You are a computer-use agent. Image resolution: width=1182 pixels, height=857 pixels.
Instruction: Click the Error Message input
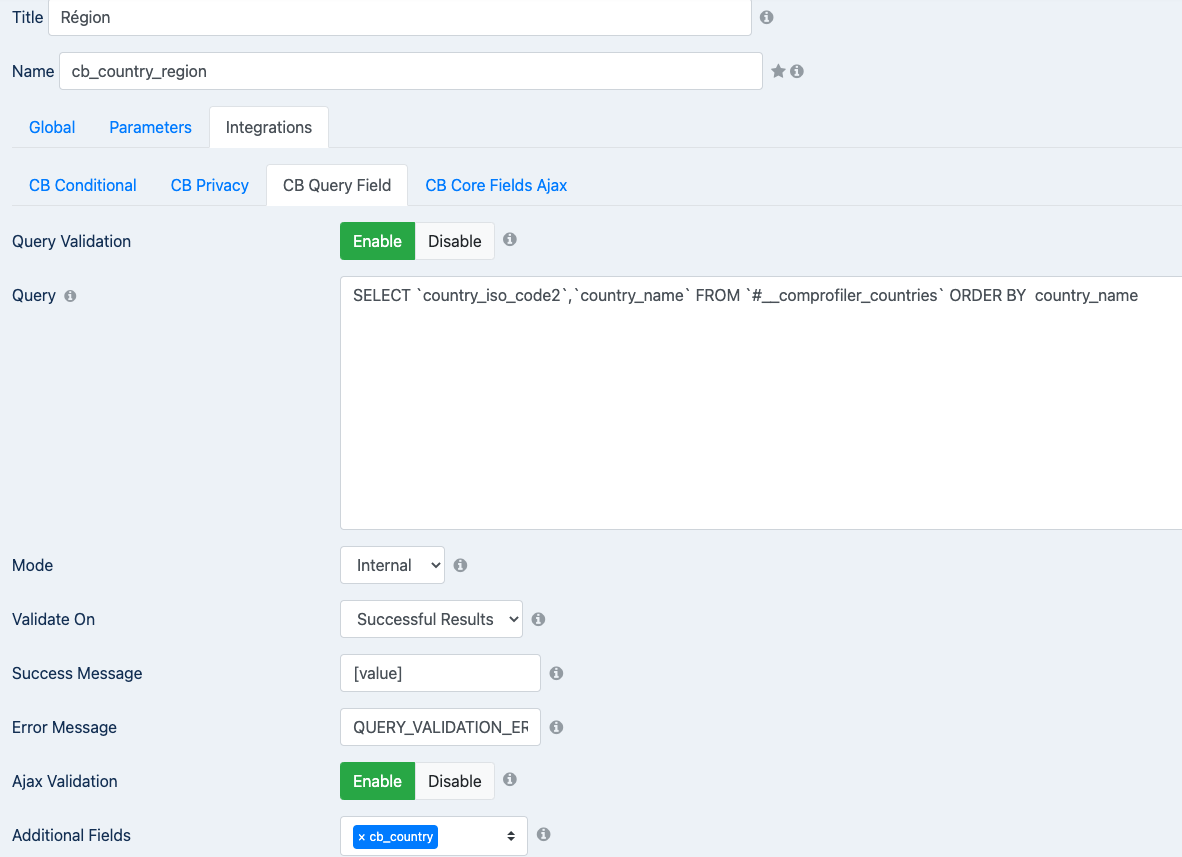click(440, 727)
